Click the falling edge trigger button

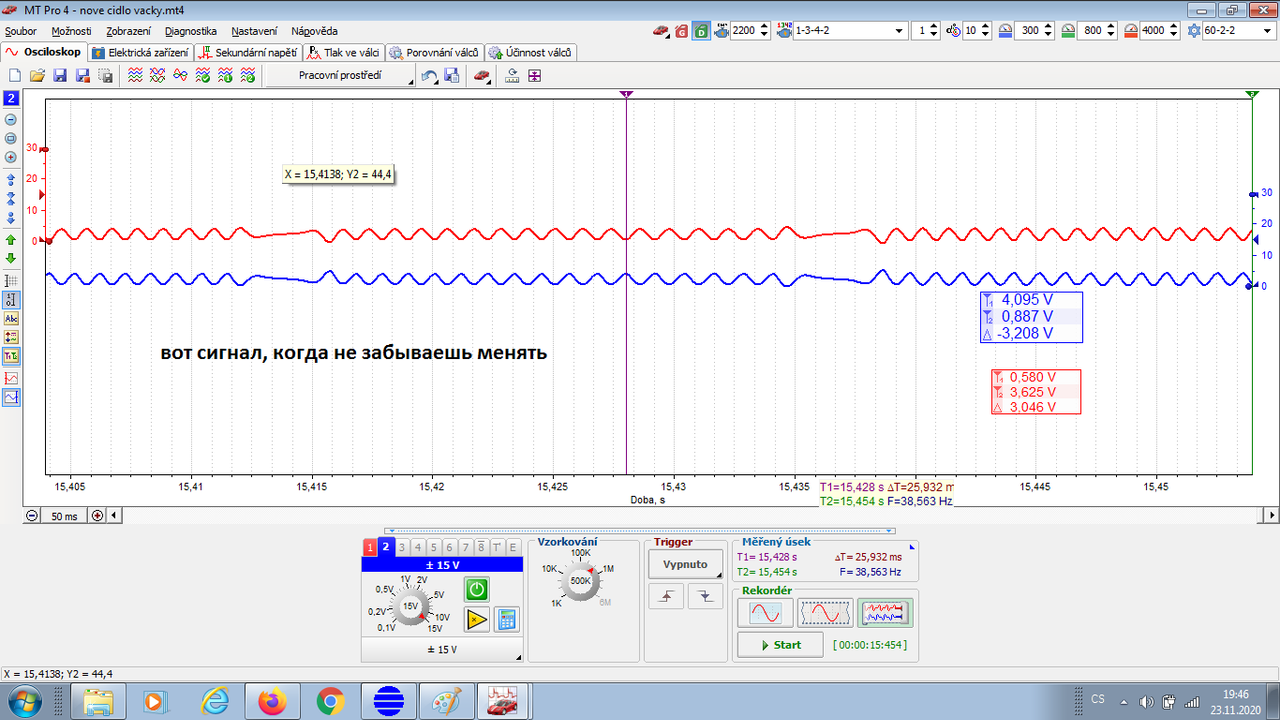coord(706,596)
